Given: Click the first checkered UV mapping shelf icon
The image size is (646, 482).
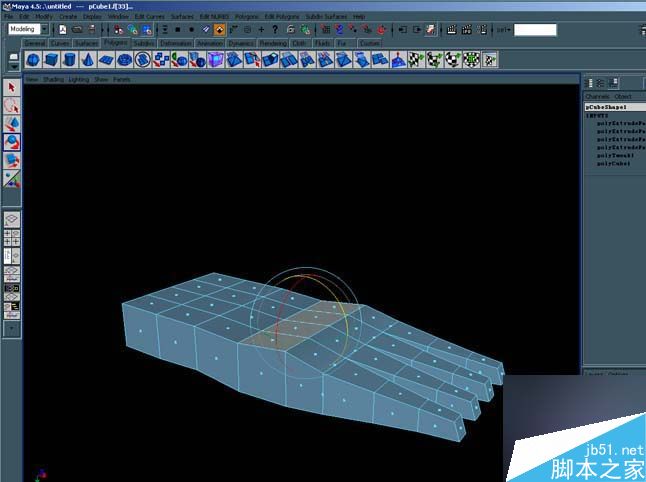Looking at the screenshot, I should coord(416,60).
